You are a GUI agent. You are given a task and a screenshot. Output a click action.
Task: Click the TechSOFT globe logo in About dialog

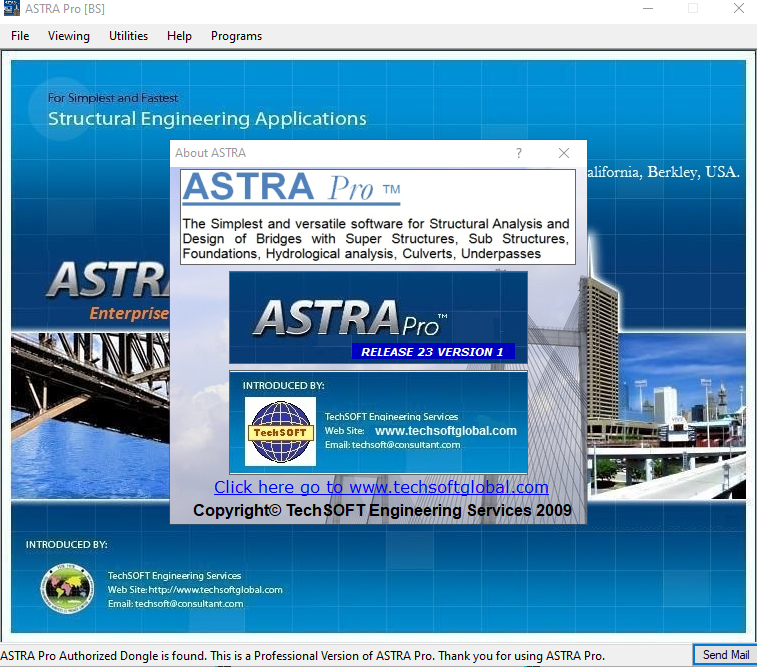point(280,431)
